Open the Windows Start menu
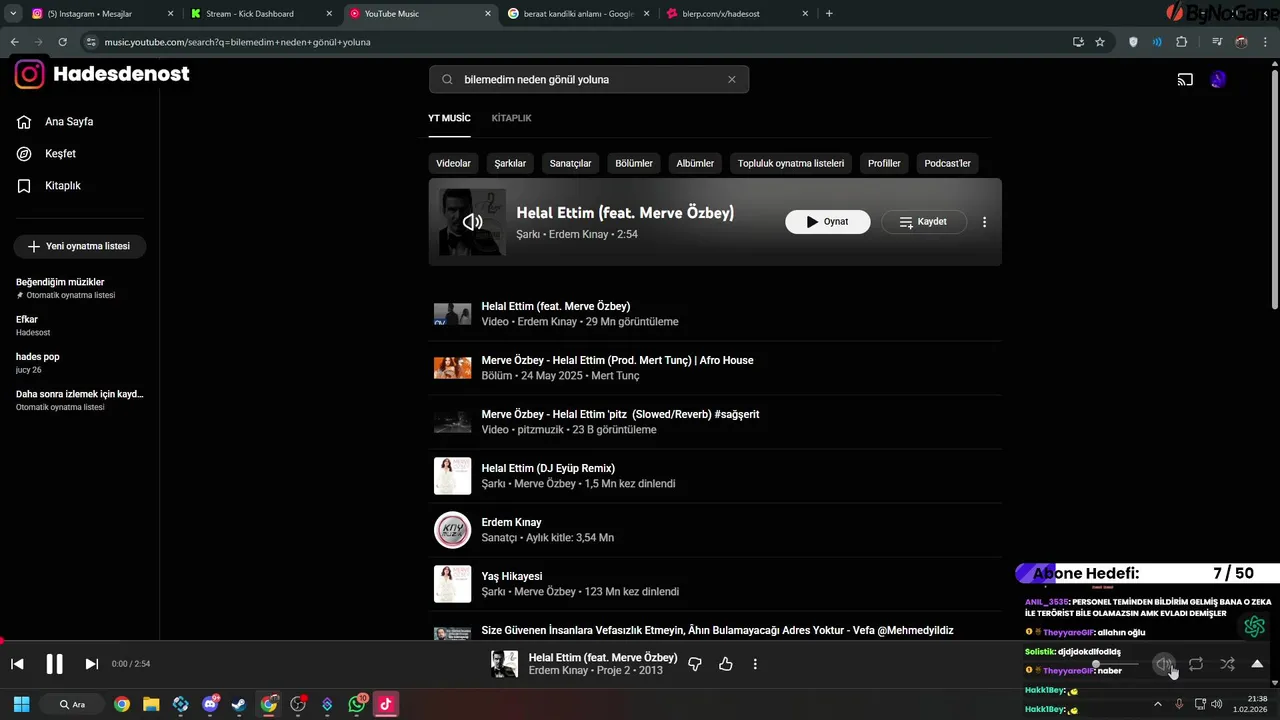 (x=21, y=704)
